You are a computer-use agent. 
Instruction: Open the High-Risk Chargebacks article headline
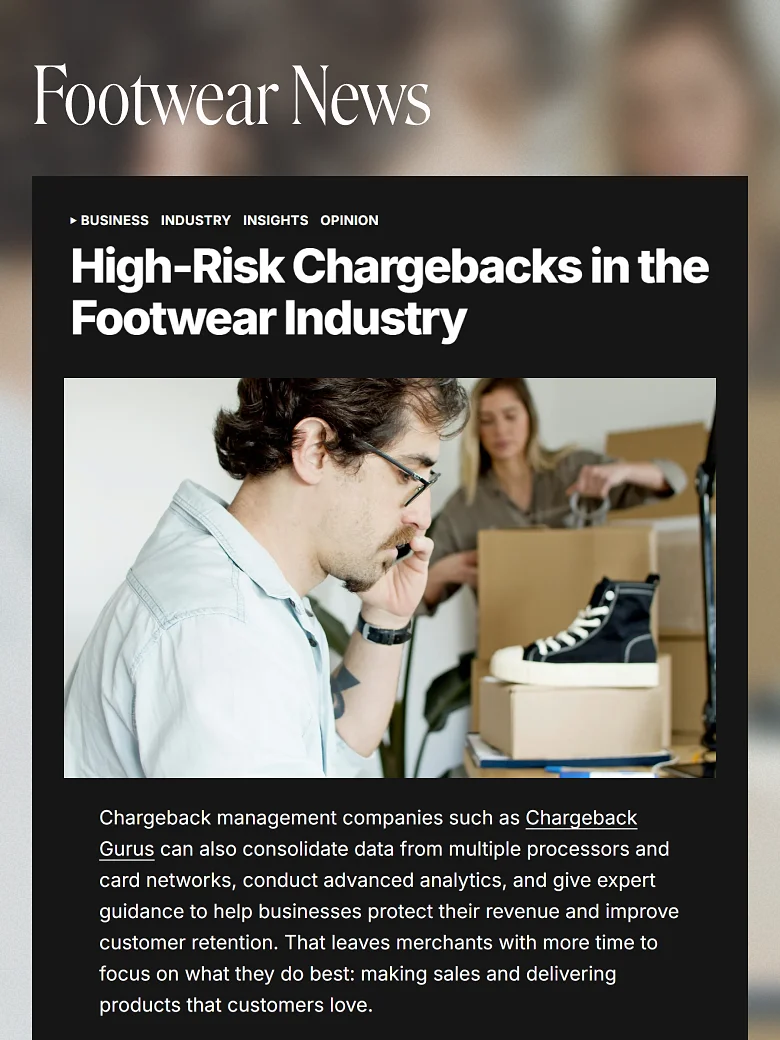(x=390, y=292)
